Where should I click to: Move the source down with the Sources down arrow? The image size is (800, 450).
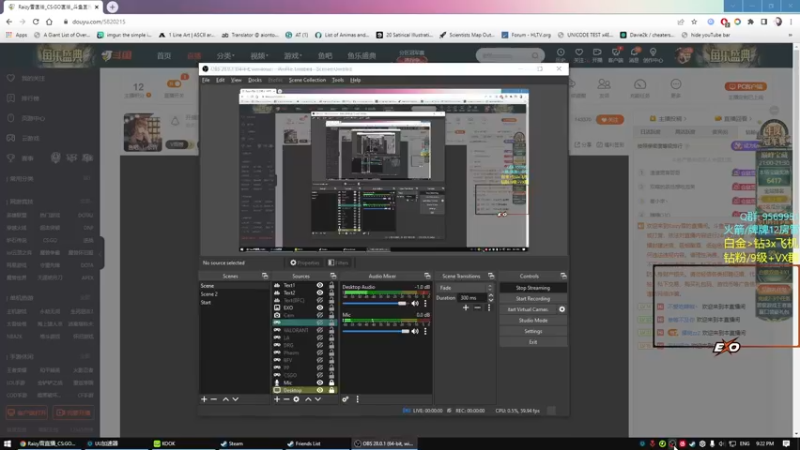coord(318,399)
